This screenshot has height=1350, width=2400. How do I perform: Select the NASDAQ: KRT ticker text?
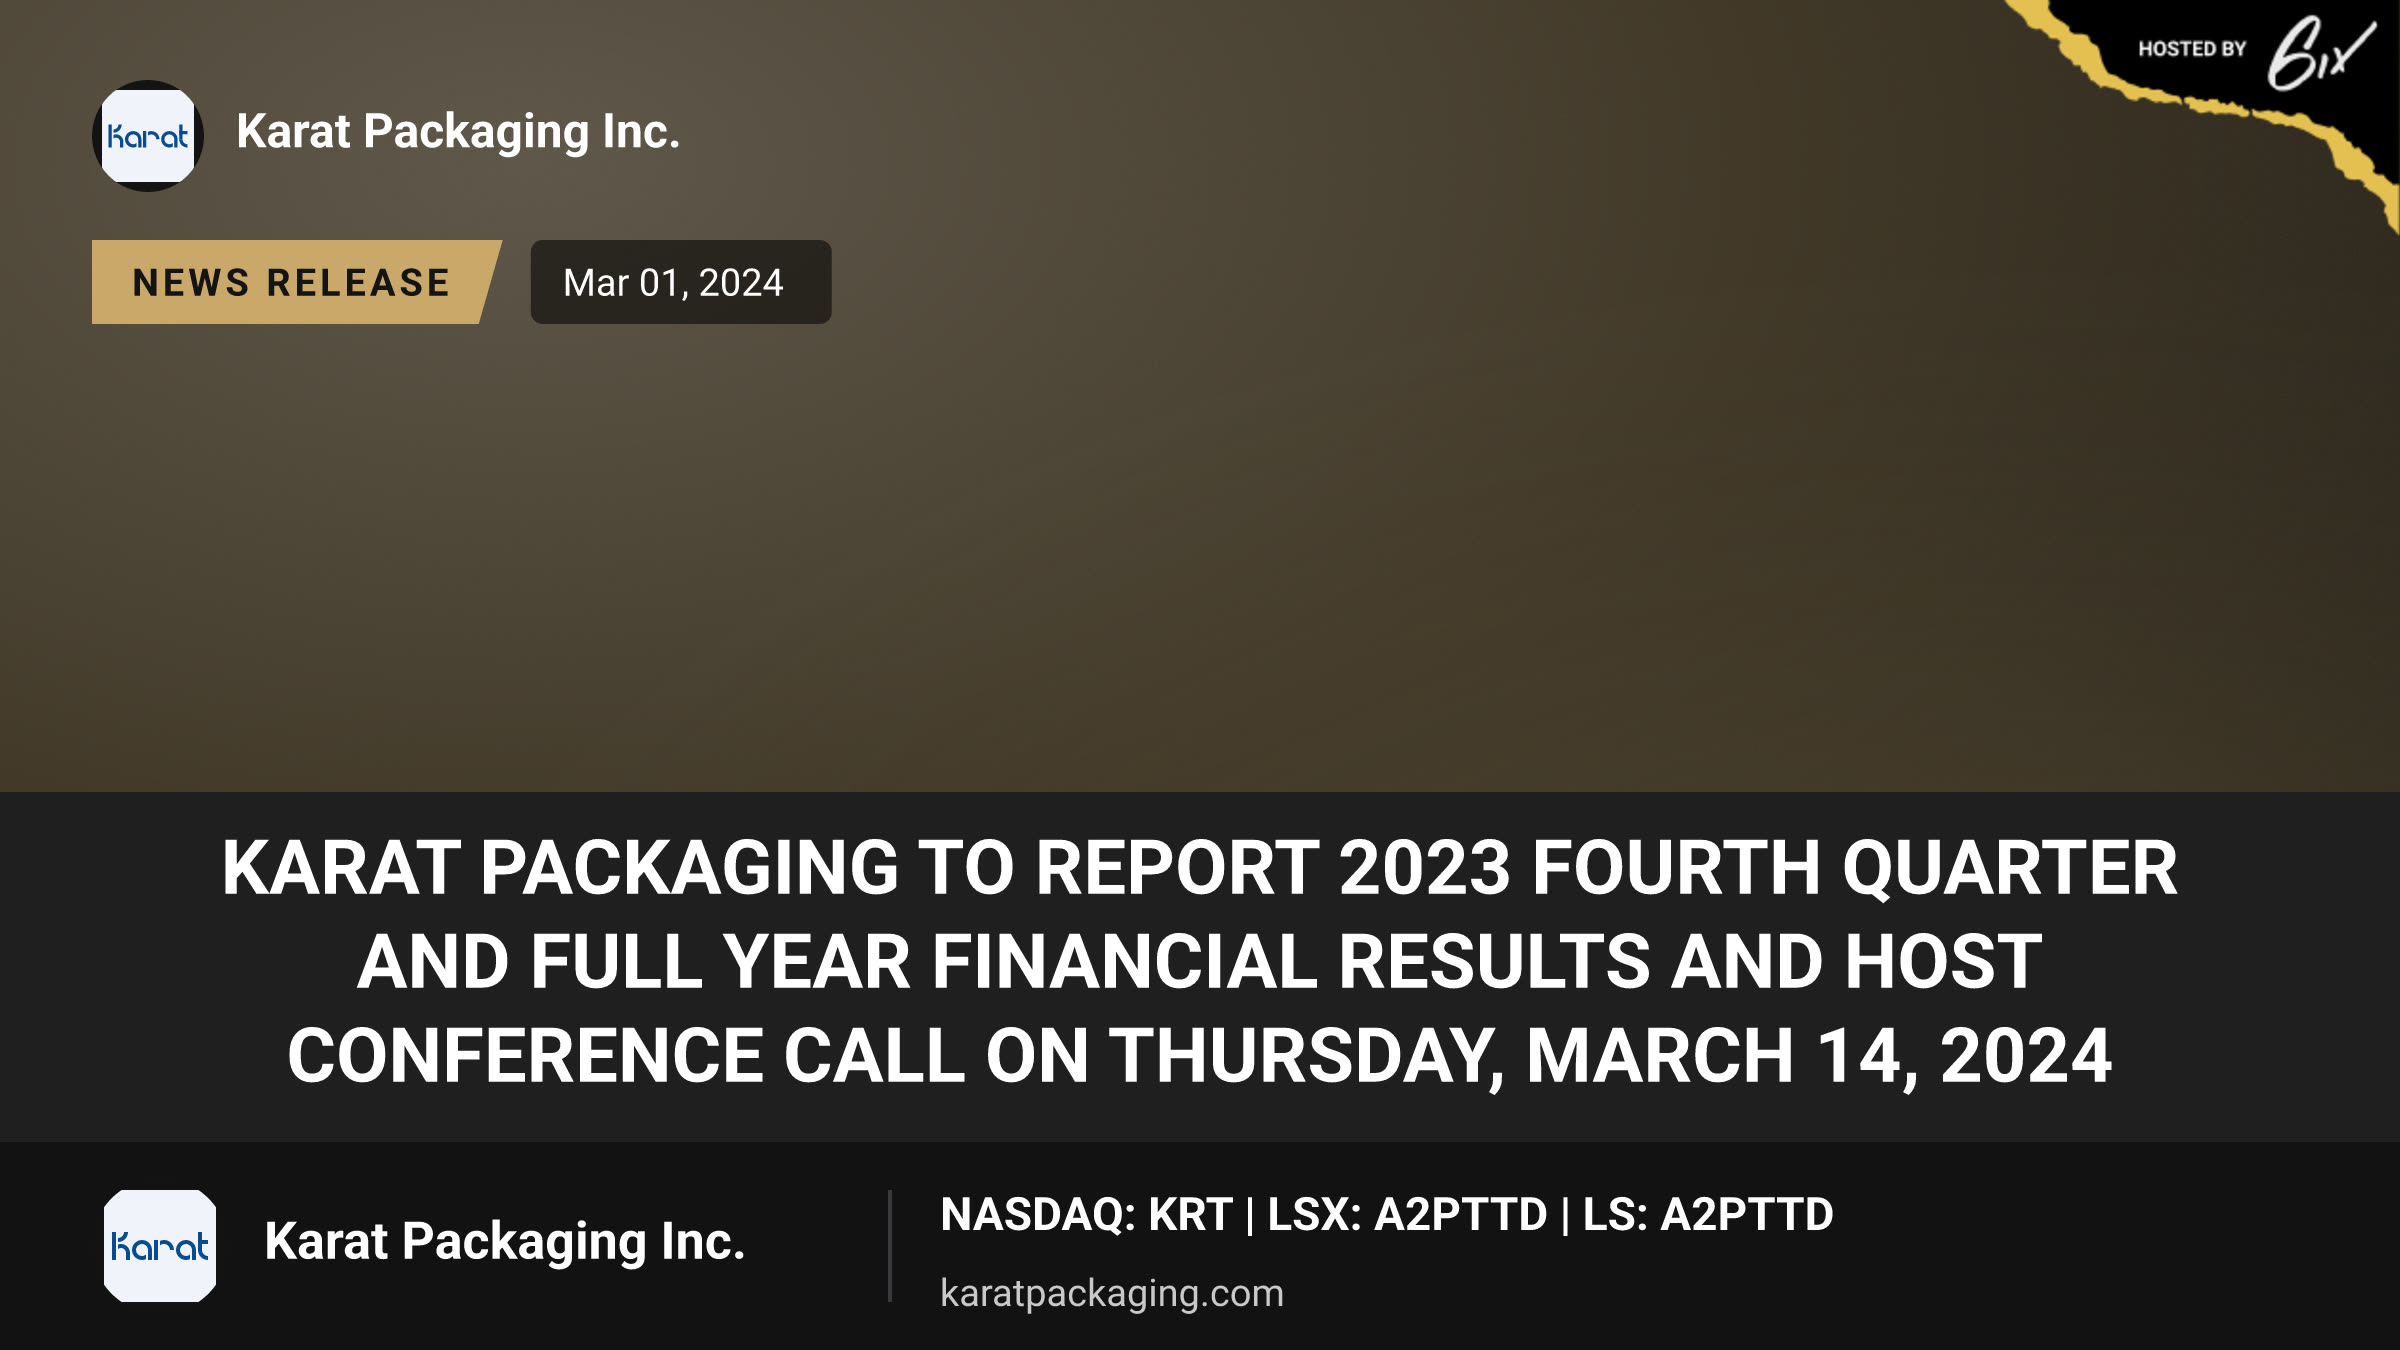pos(1086,1215)
